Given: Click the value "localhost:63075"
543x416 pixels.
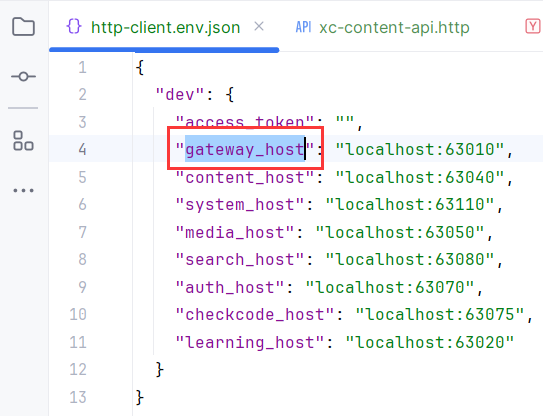Looking at the screenshot, I should point(440,315).
